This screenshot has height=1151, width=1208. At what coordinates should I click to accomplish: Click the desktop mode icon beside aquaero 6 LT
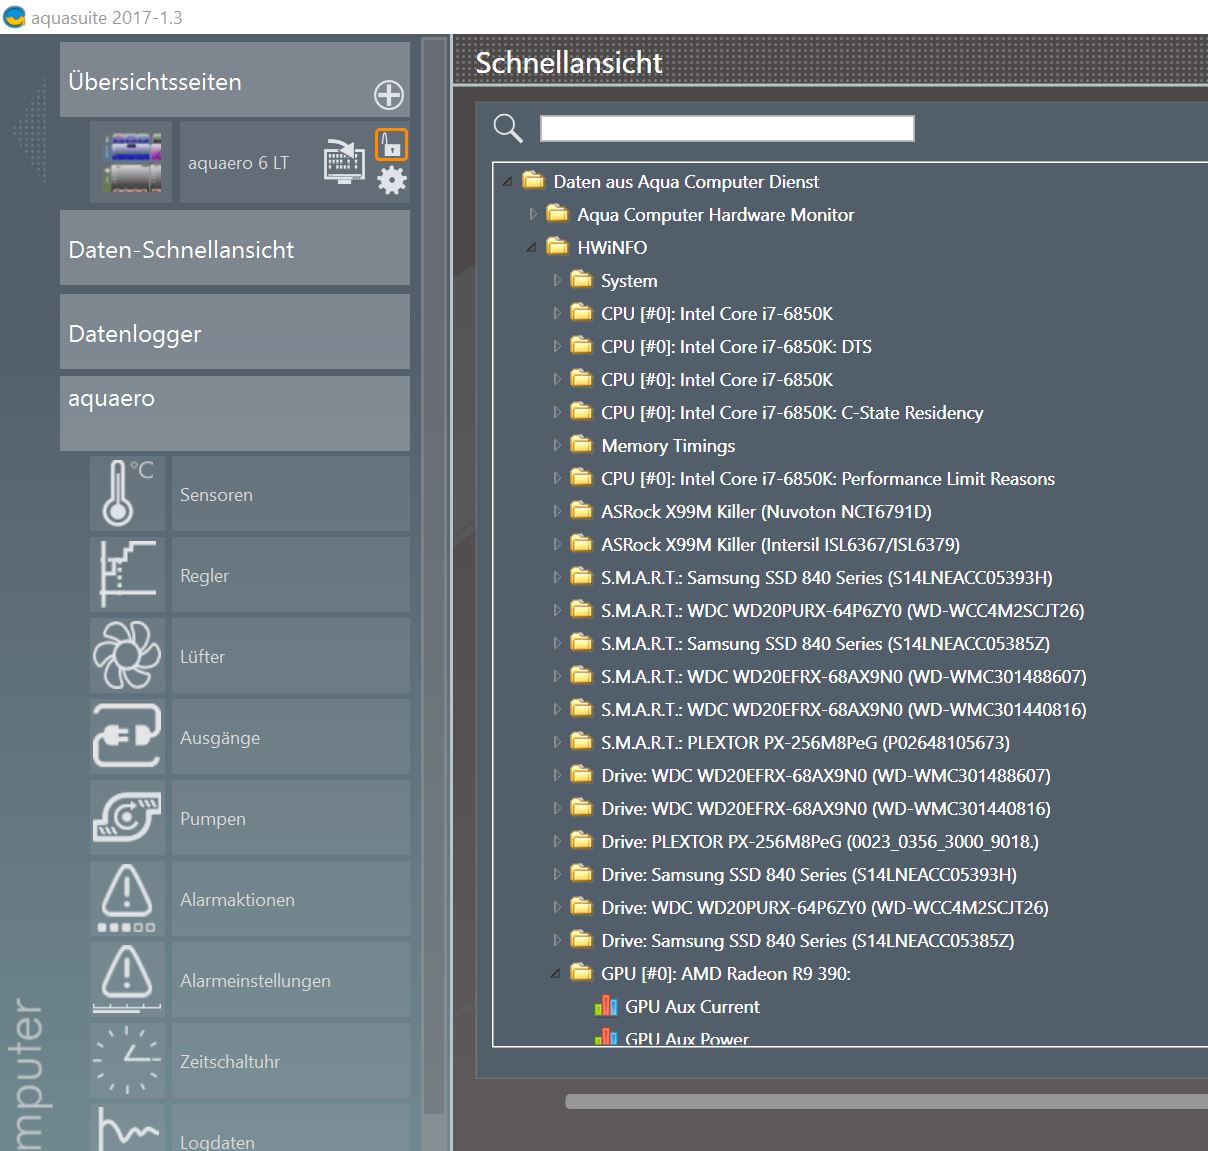(344, 162)
